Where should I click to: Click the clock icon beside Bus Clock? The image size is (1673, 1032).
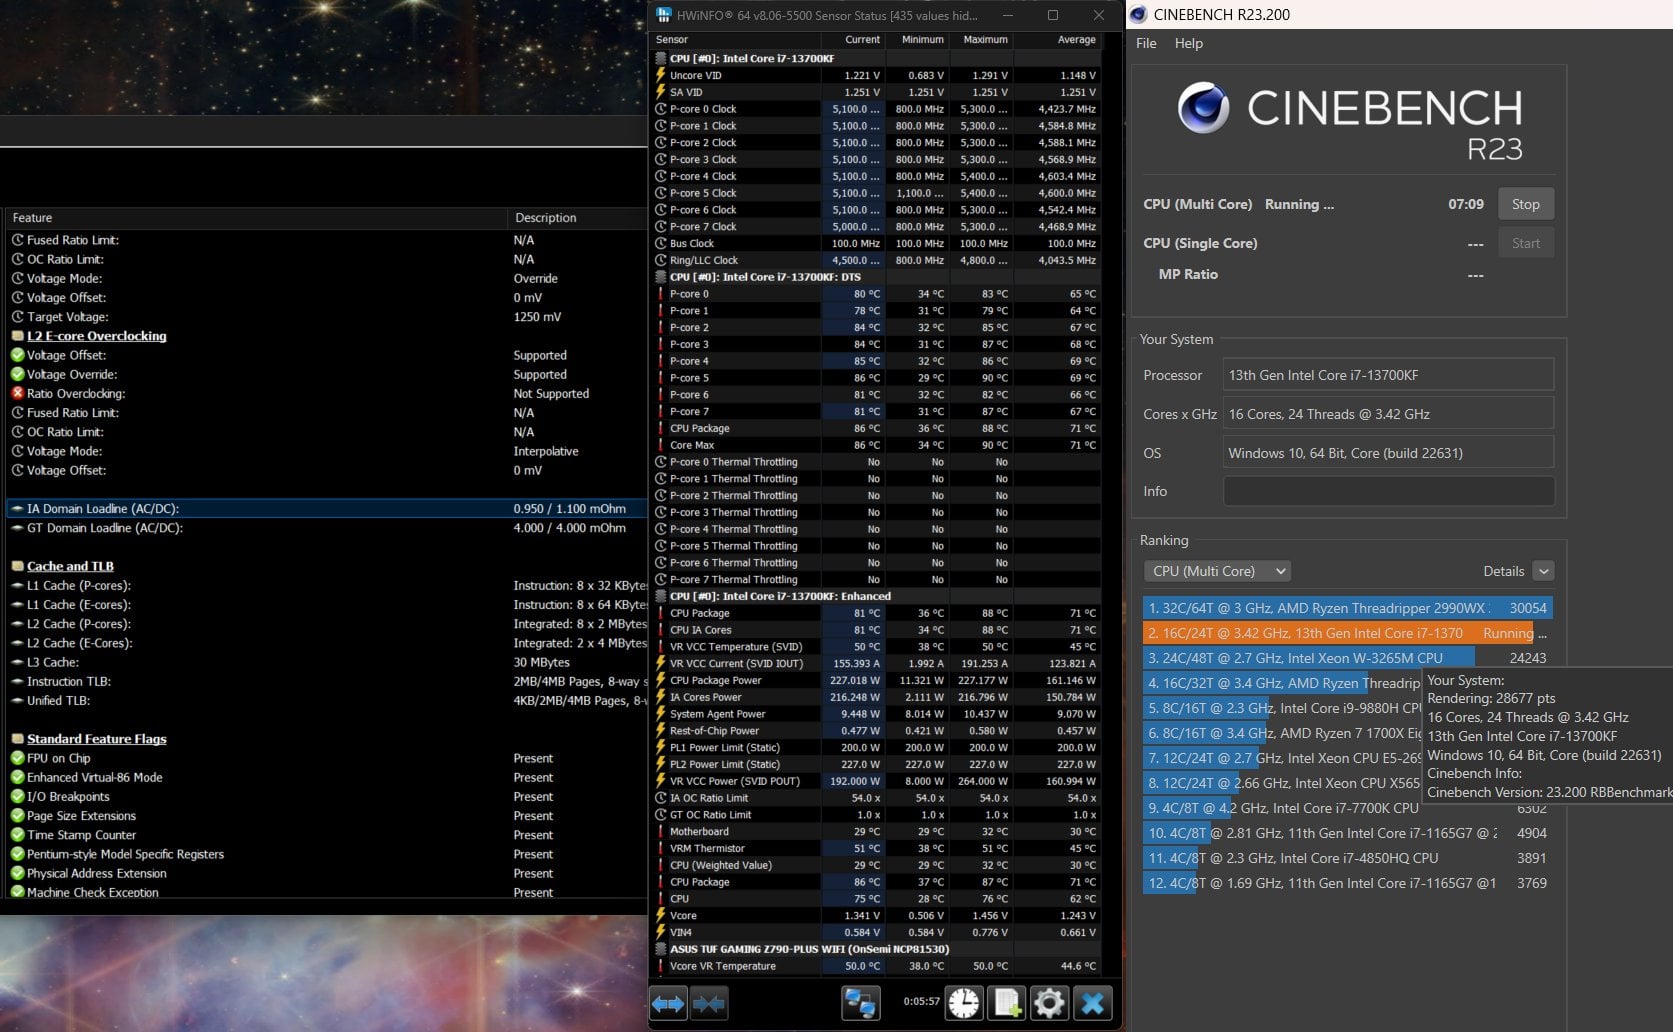(x=661, y=243)
